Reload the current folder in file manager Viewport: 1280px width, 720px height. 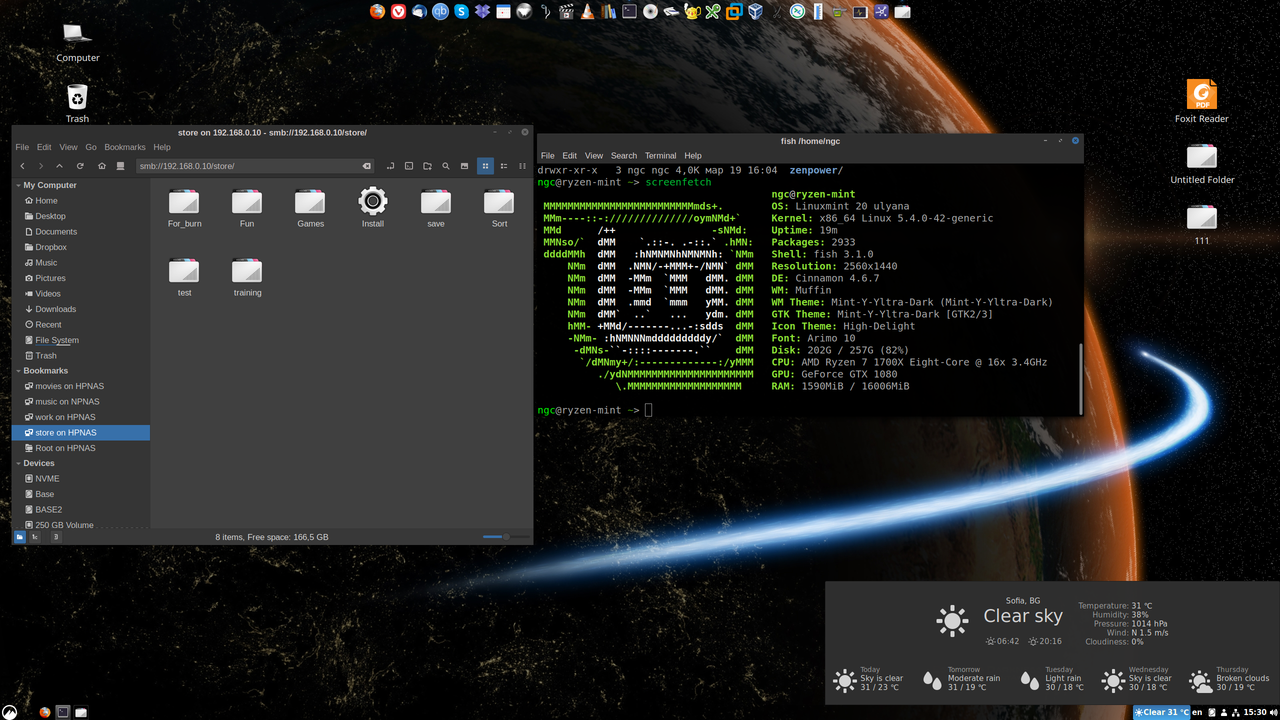(x=78, y=166)
